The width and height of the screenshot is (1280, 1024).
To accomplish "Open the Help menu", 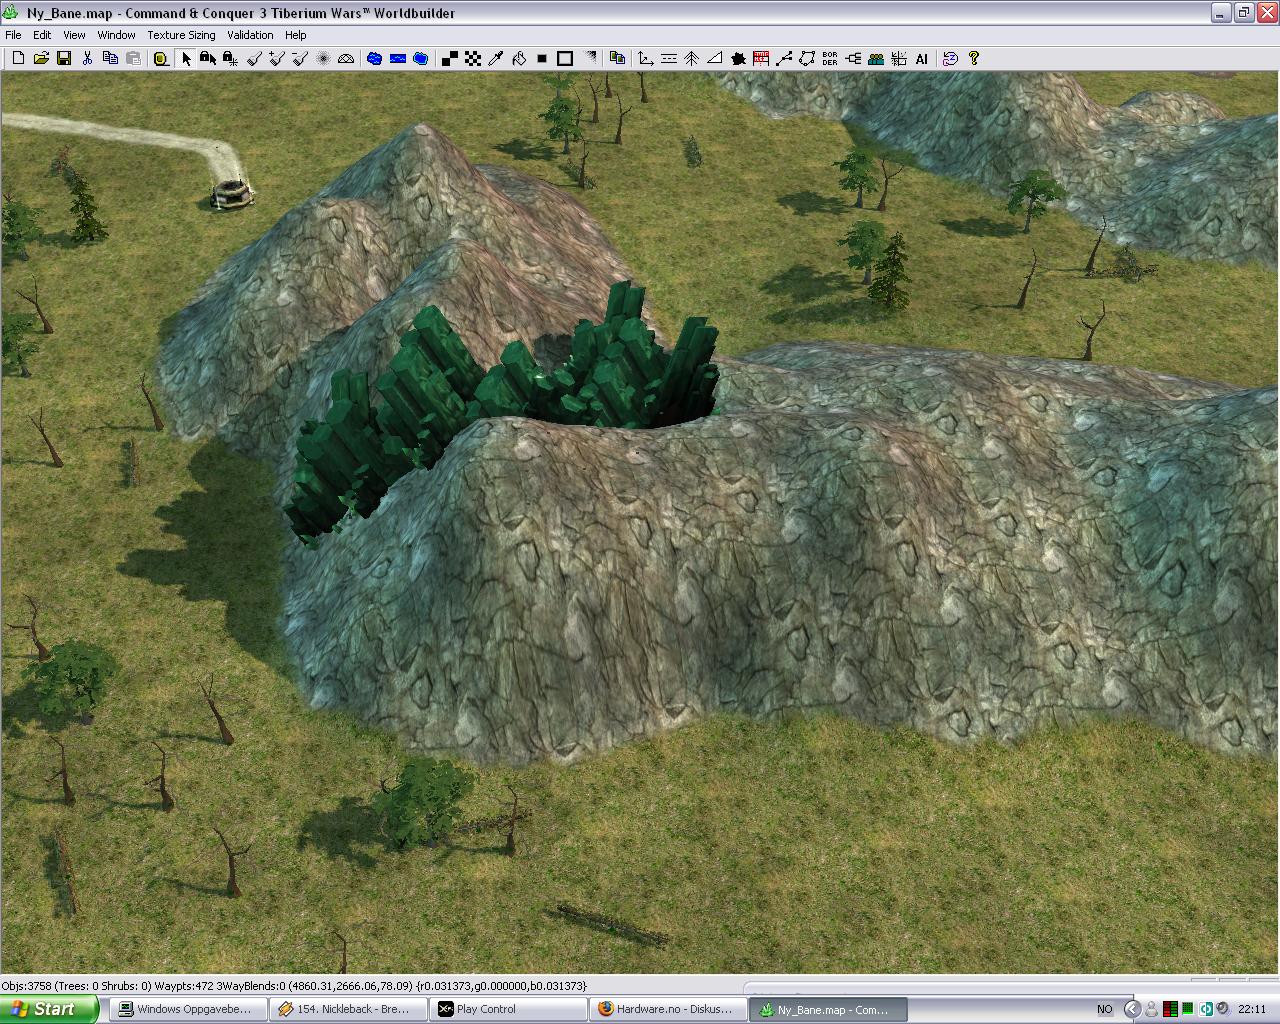I will click(295, 34).
